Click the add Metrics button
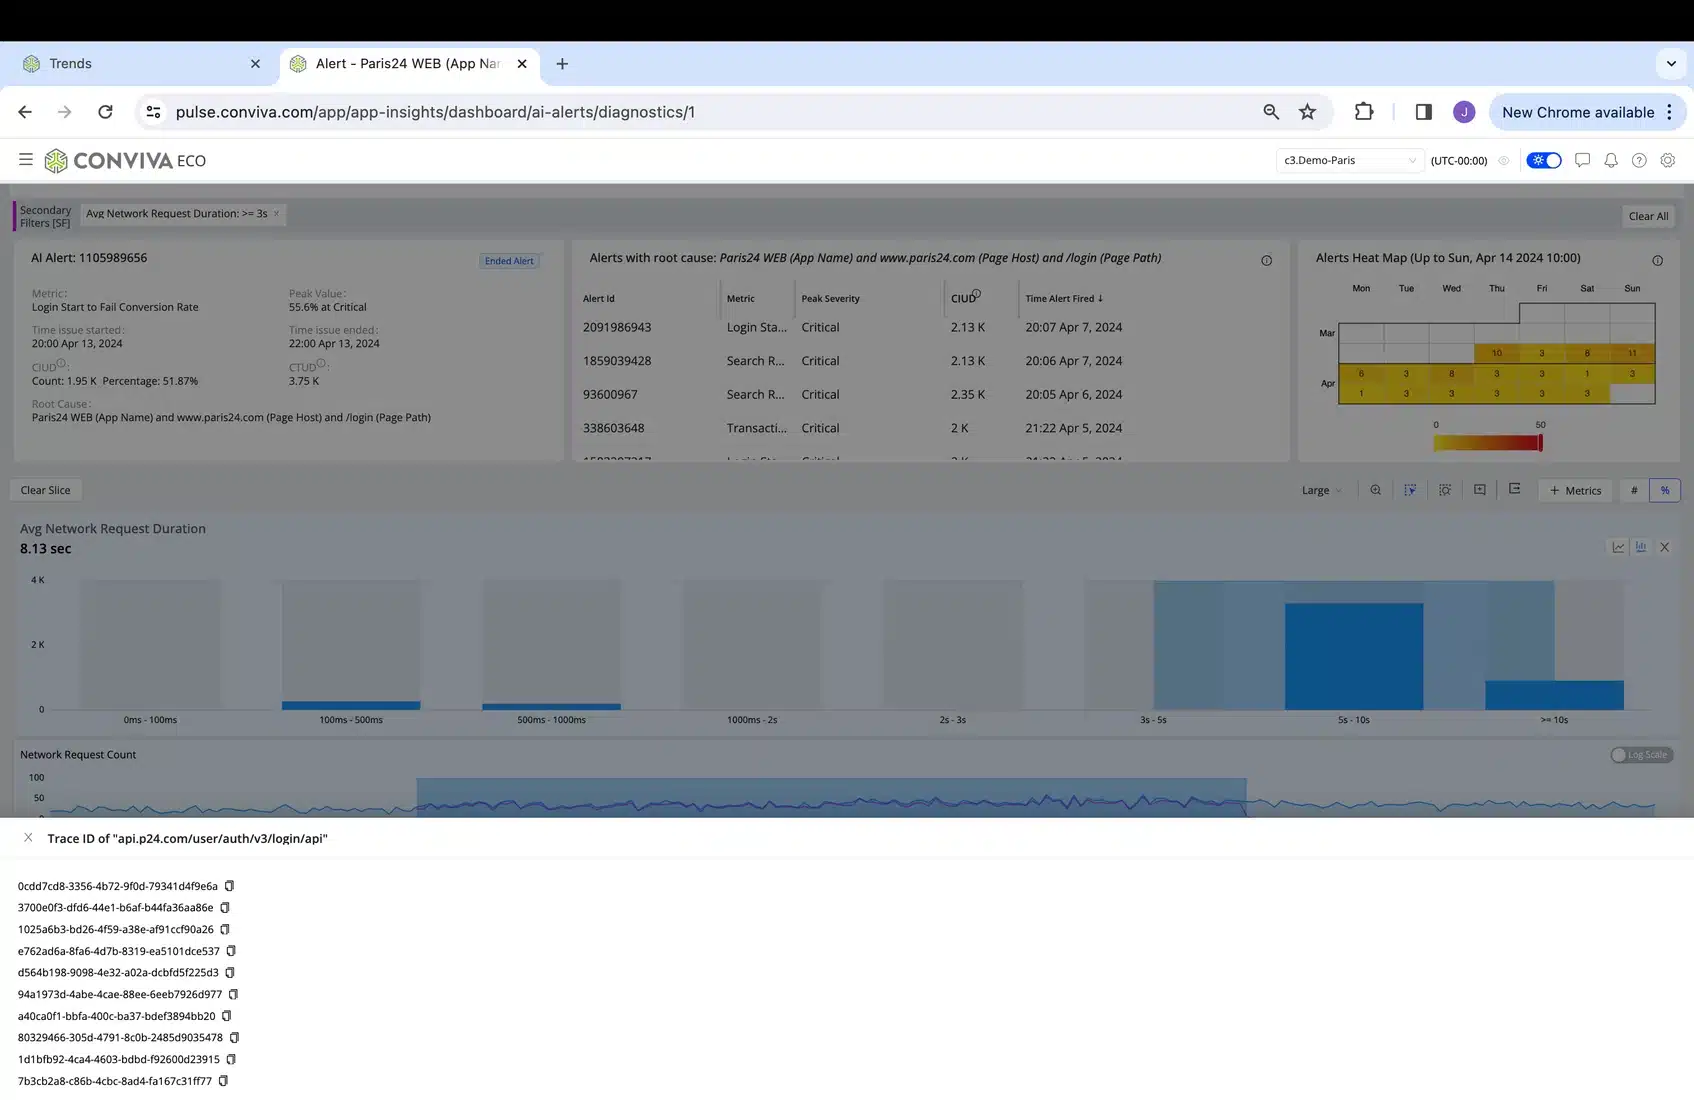 click(1575, 490)
